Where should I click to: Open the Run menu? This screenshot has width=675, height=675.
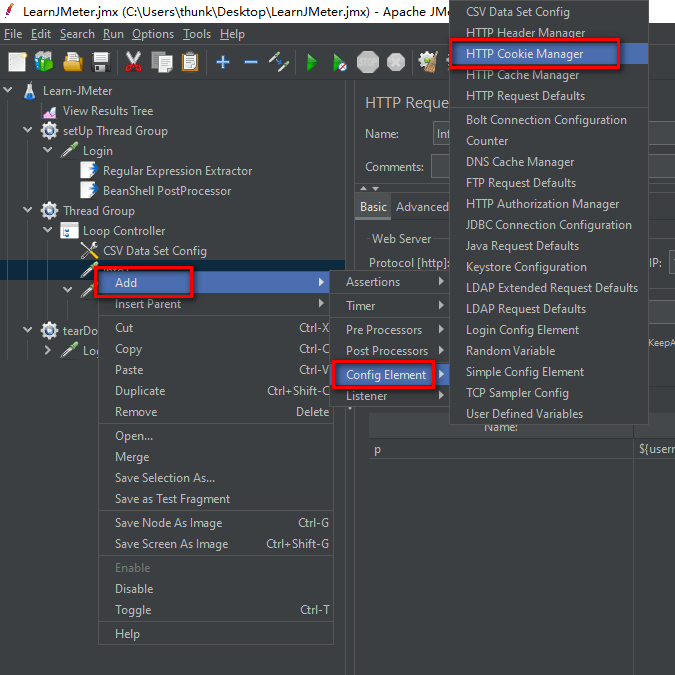[x=113, y=34]
